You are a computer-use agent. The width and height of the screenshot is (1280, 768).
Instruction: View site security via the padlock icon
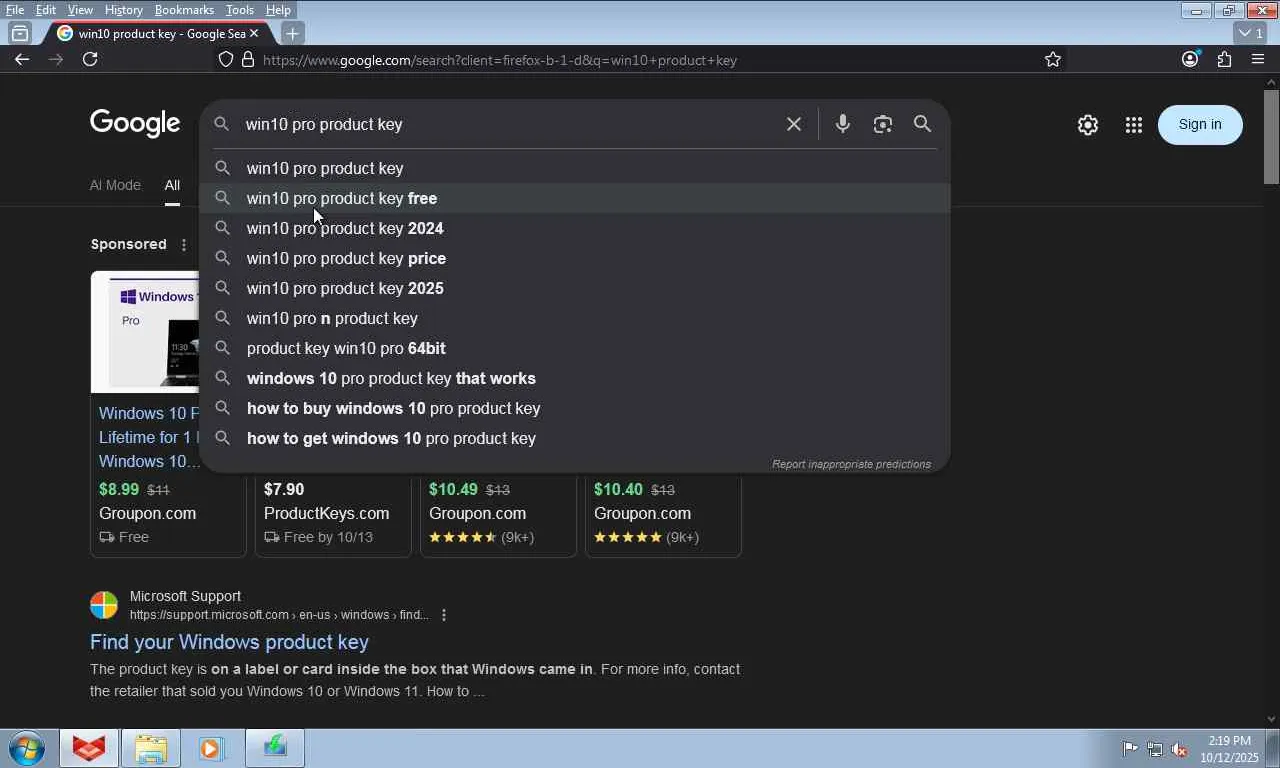247,60
